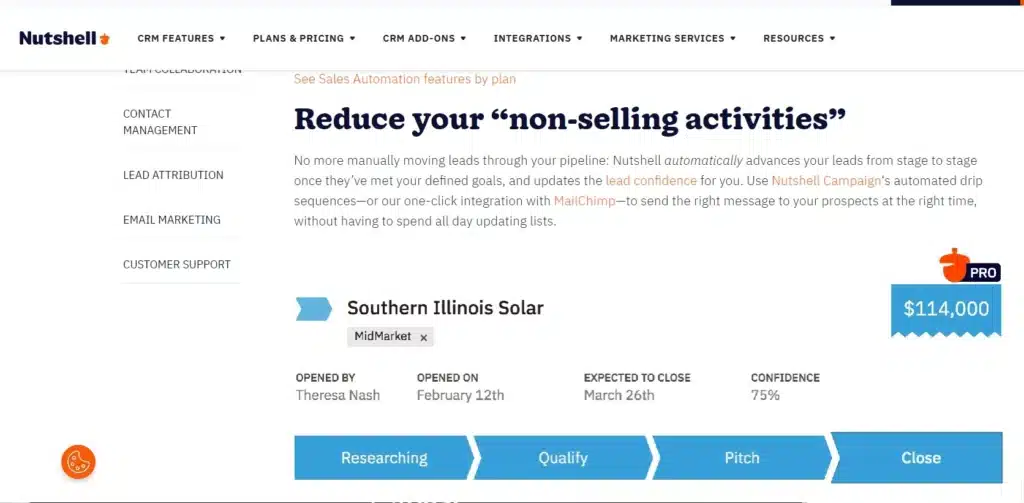Image resolution: width=1024 pixels, height=503 pixels.
Task: Open the lead confidence link
Action: pyautogui.click(x=651, y=181)
